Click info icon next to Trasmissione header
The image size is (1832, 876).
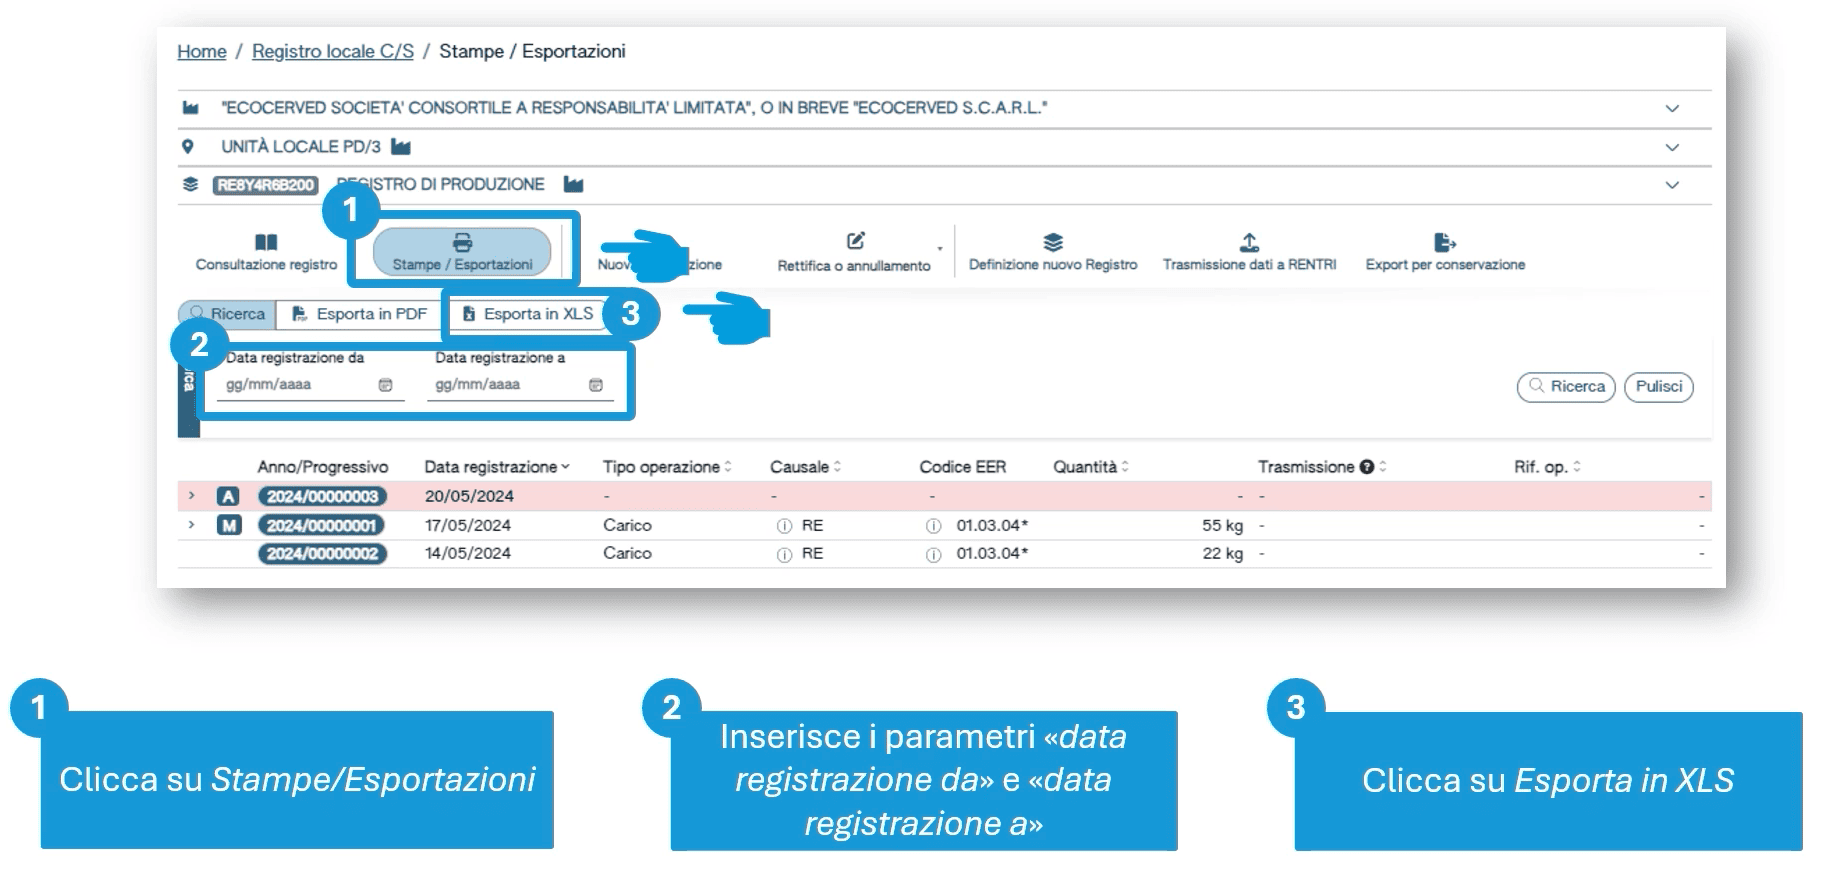1366,467
